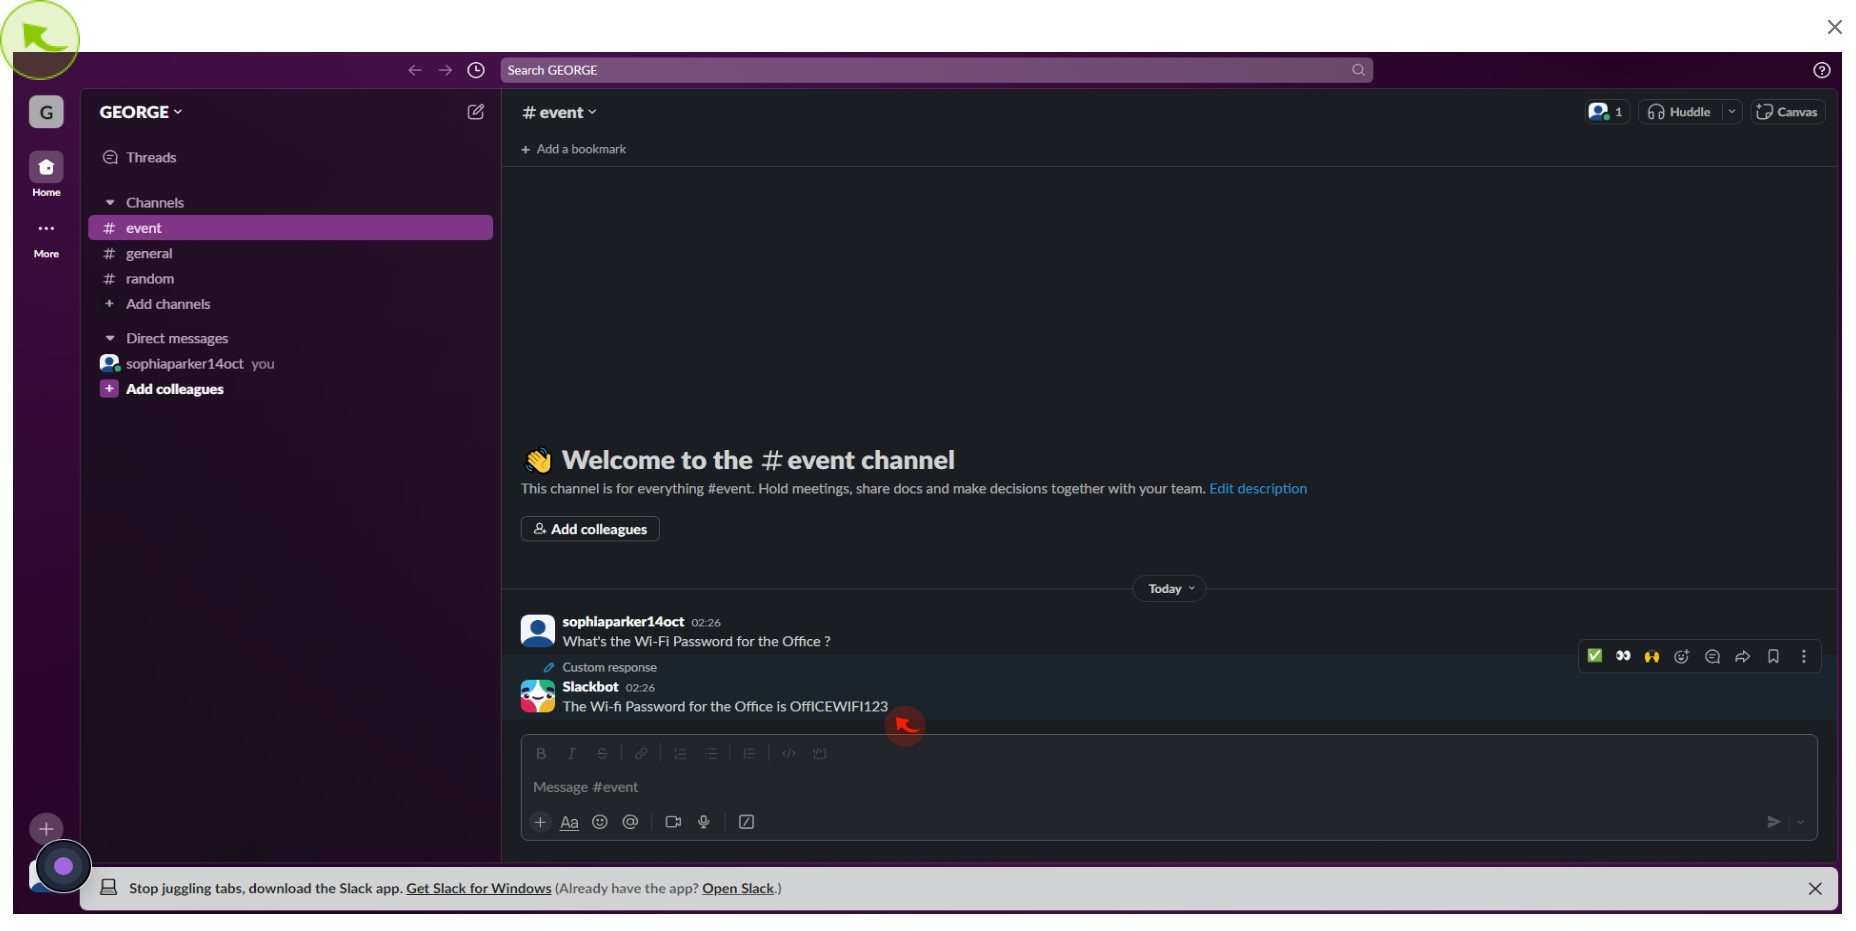Image resolution: width=1856 pixels, height=931 pixels.
Task: Open the channel Canvas
Action: tap(1787, 112)
